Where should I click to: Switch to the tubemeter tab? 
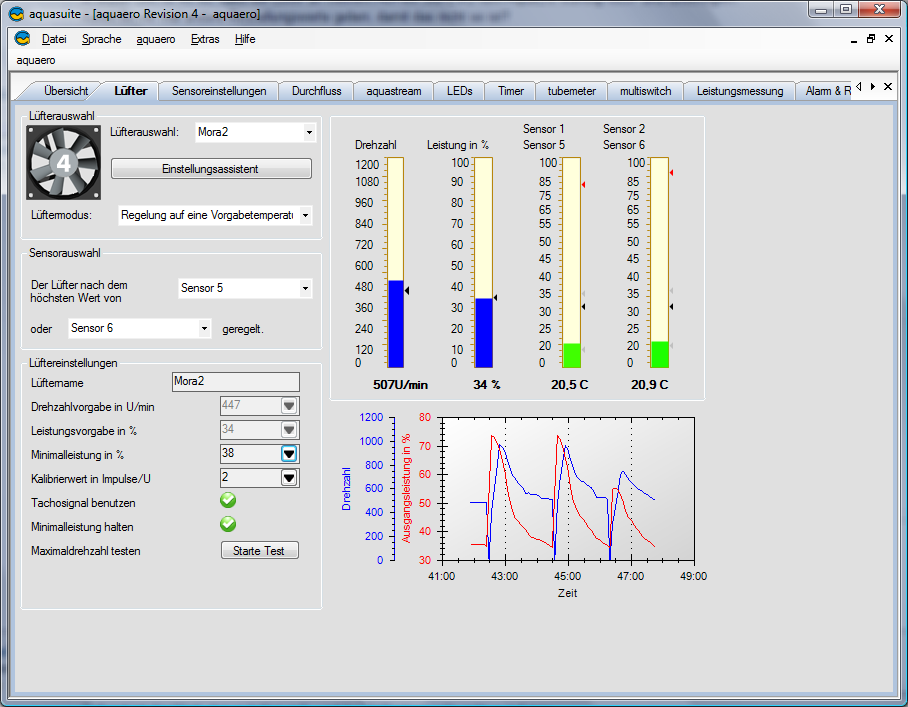click(572, 91)
